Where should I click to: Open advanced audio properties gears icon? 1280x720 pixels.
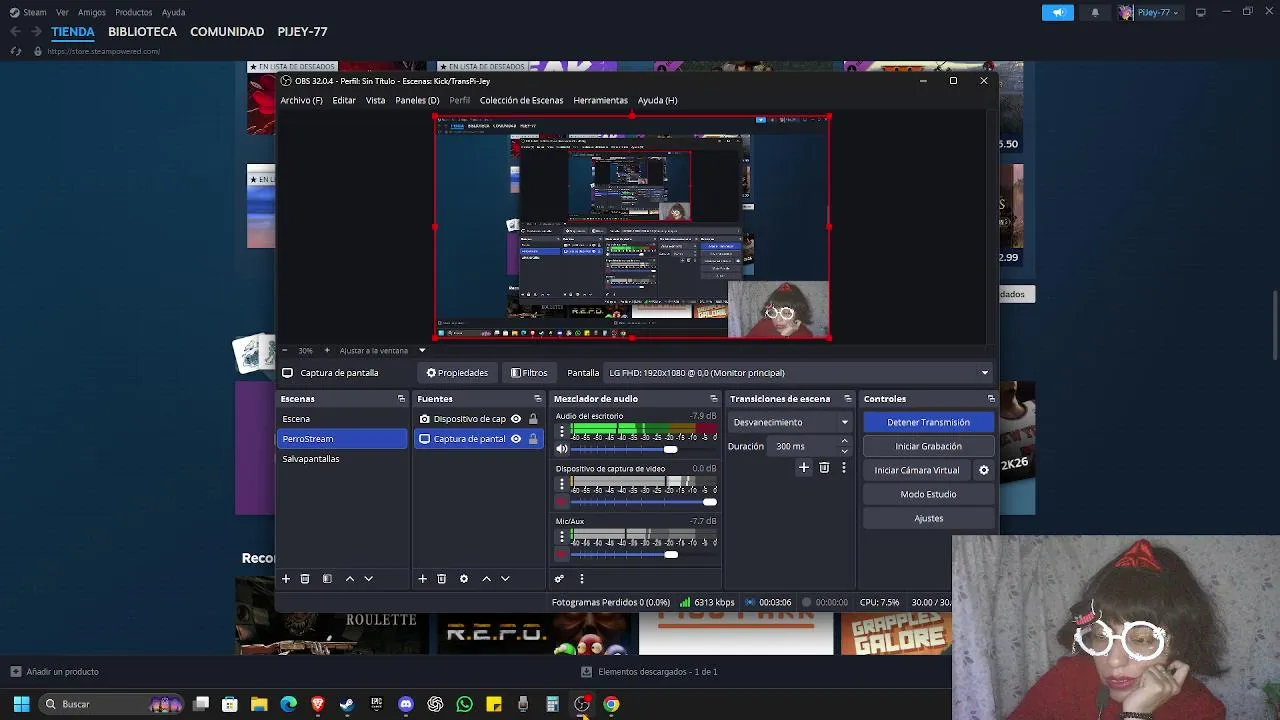559,579
